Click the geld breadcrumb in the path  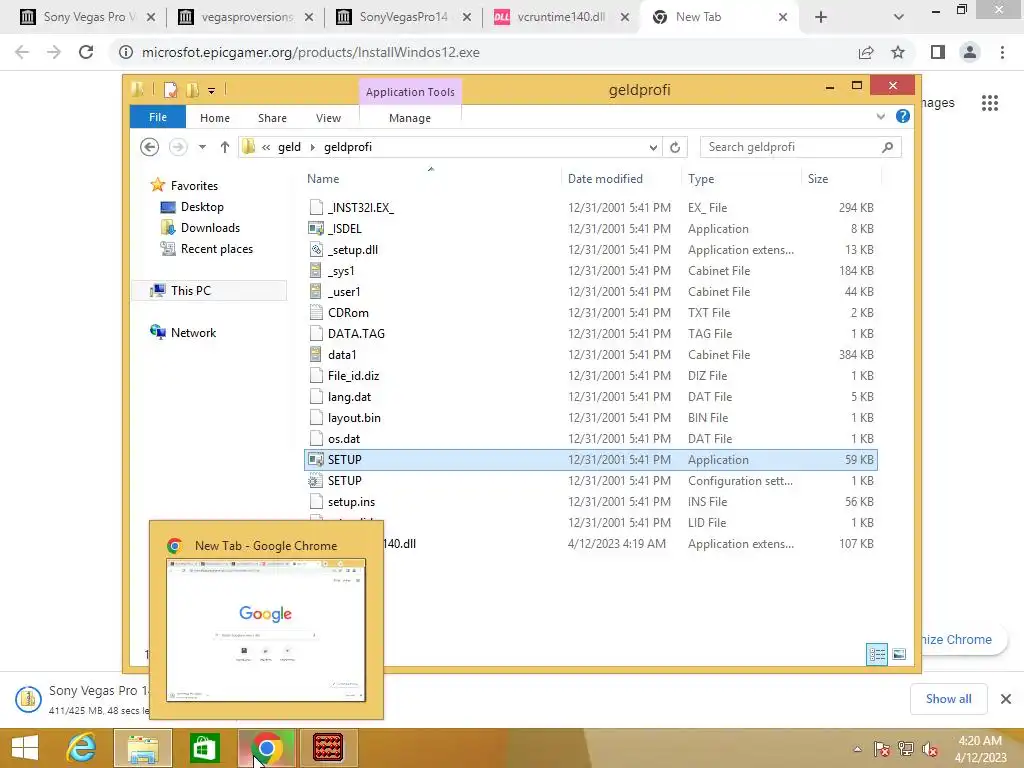[289, 147]
